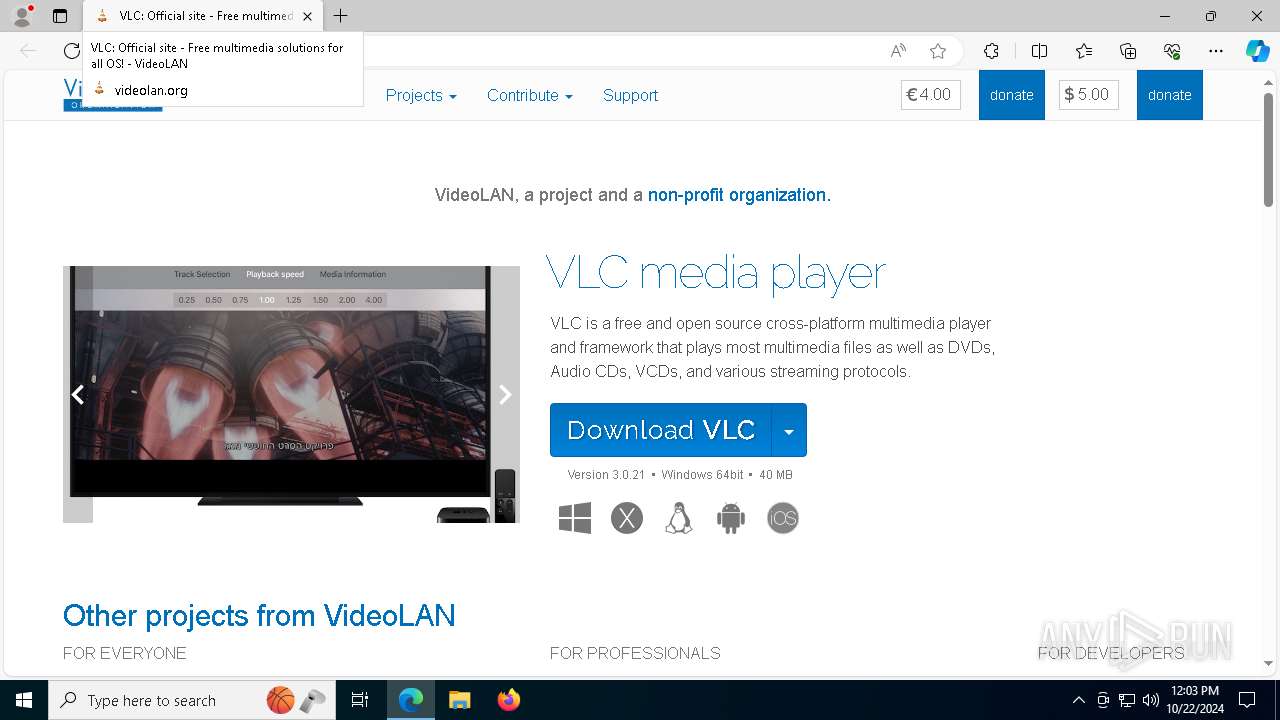Viewport: 1280px width, 720px height.
Task: Donate in dollars button
Action: coord(1170,95)
